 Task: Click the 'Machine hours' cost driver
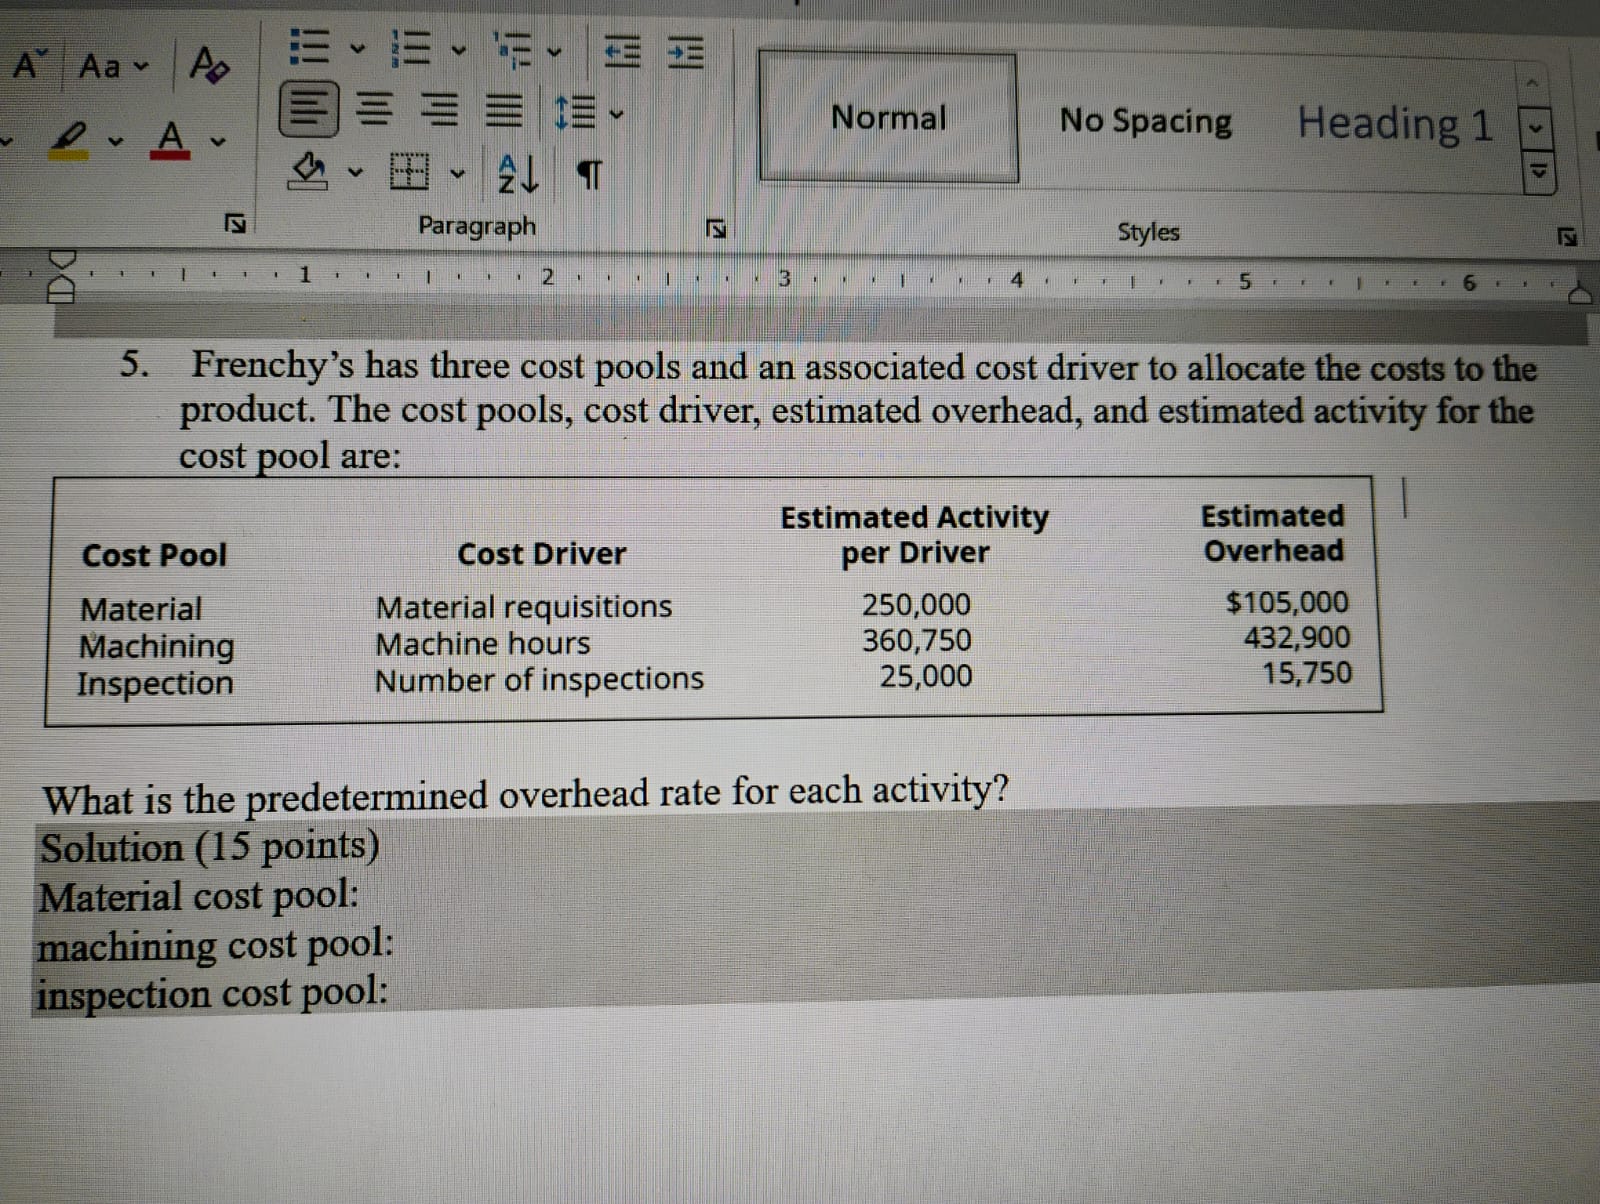pyautogui.click(x=483, y=644)
